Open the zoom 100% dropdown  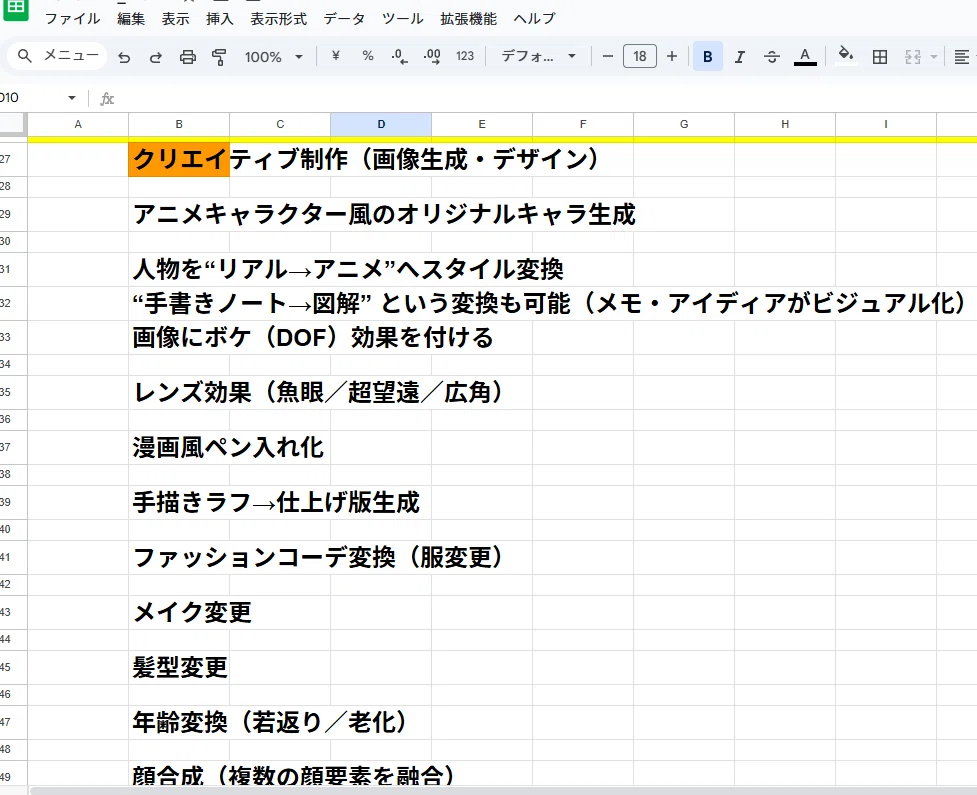274,57
